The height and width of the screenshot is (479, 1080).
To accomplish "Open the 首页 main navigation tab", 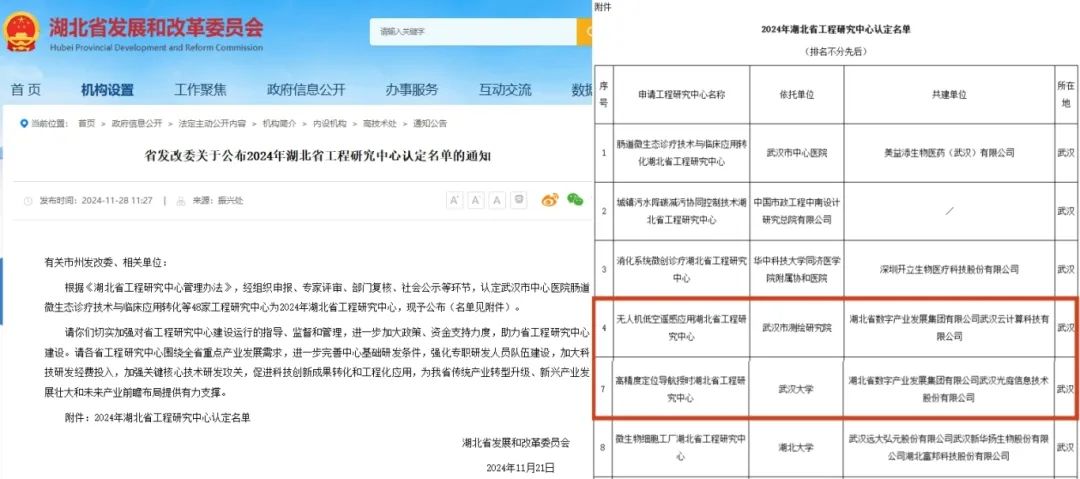I will [x=26, y=89].
